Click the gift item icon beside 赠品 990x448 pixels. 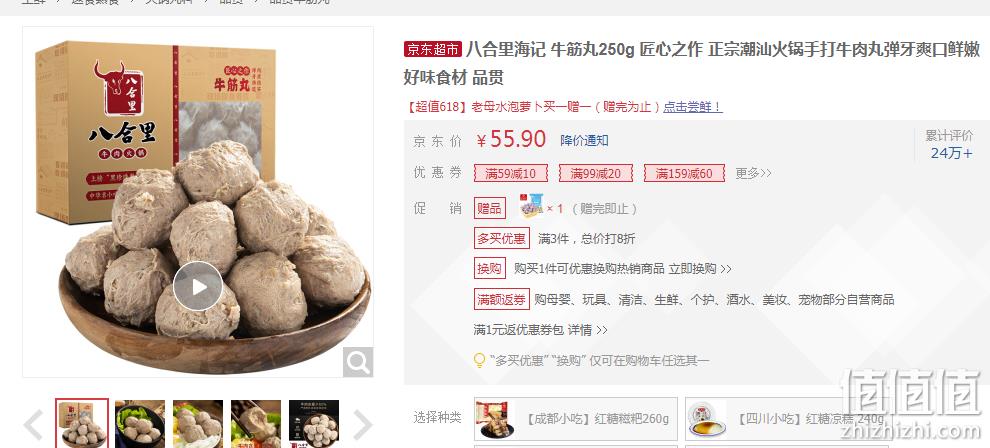(531, 205)
